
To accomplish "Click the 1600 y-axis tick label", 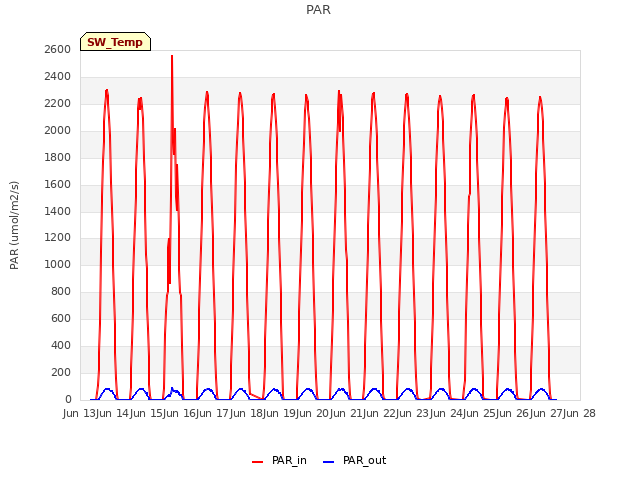I will [58, 184].
